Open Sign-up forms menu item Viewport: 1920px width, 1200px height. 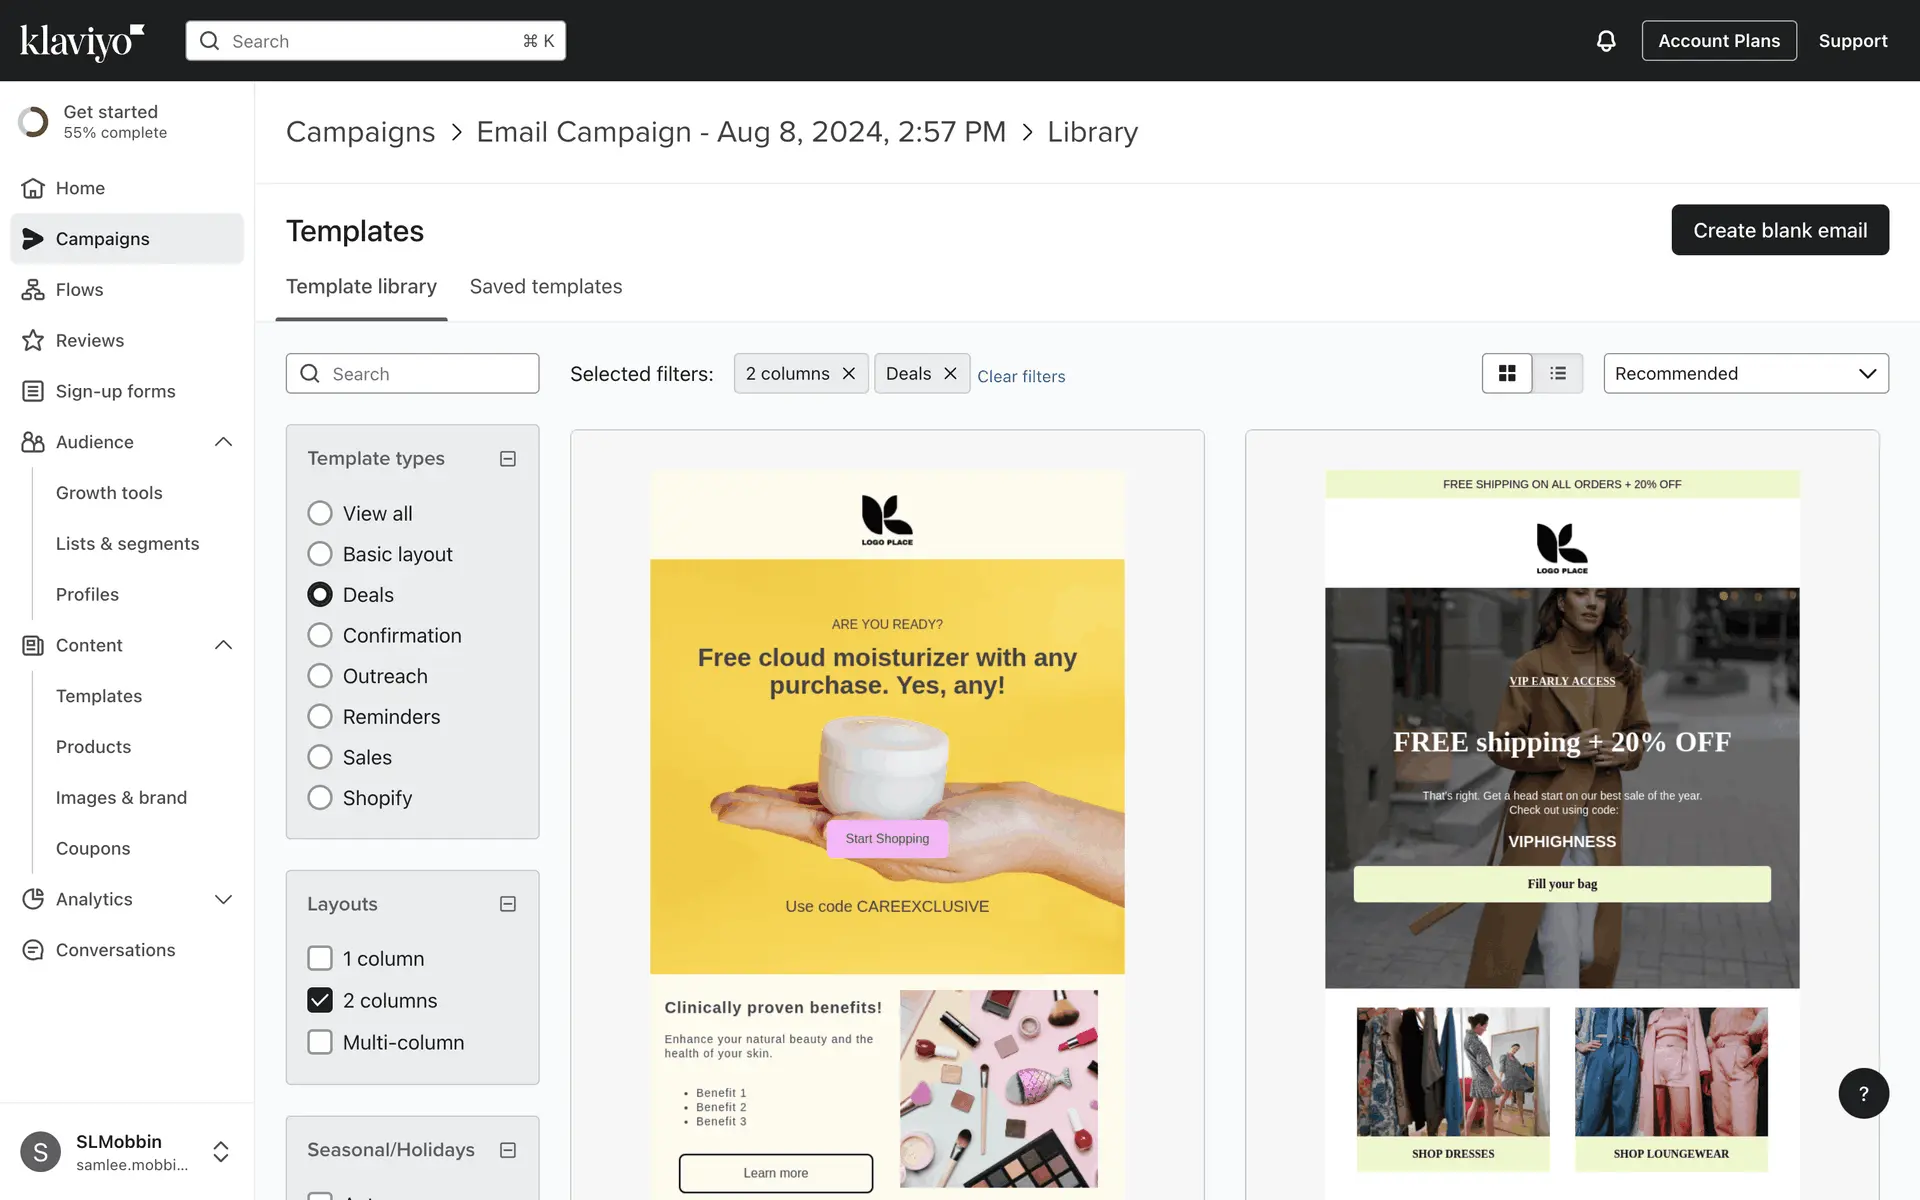pyautogui.click(x=115, y=391)
